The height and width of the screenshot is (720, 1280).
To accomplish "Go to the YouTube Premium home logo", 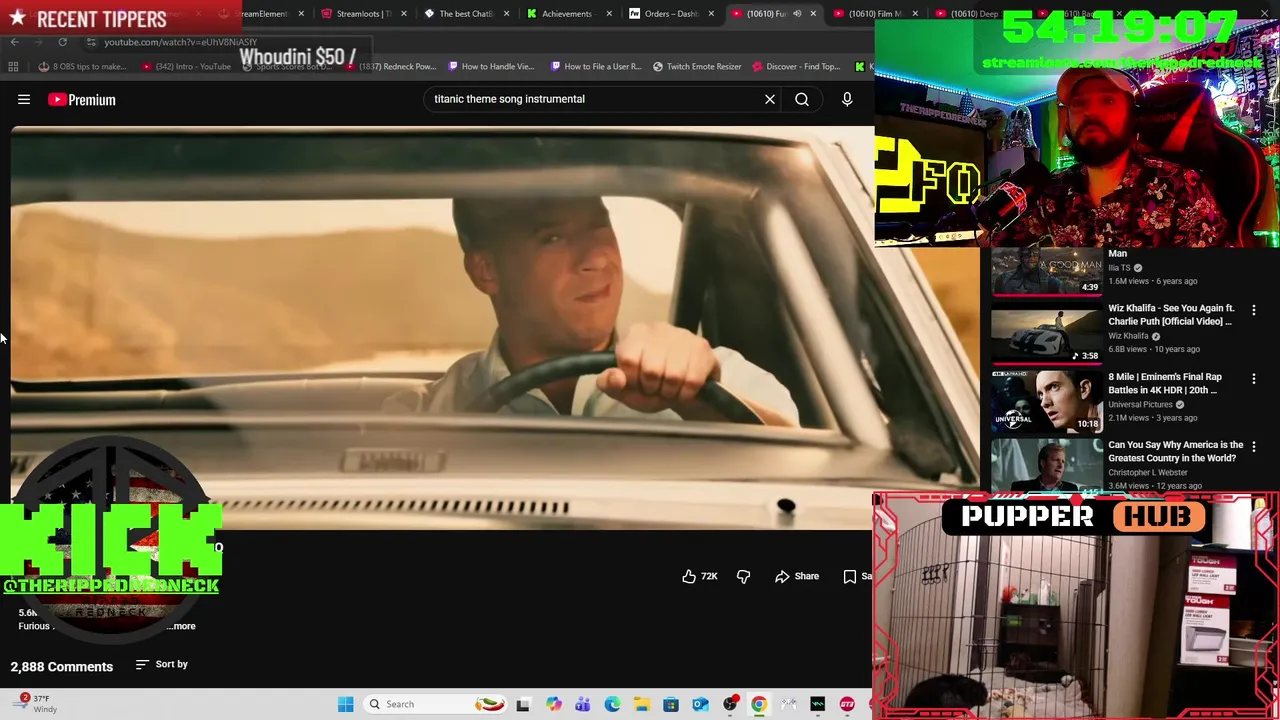I will (x=82, y=99).
